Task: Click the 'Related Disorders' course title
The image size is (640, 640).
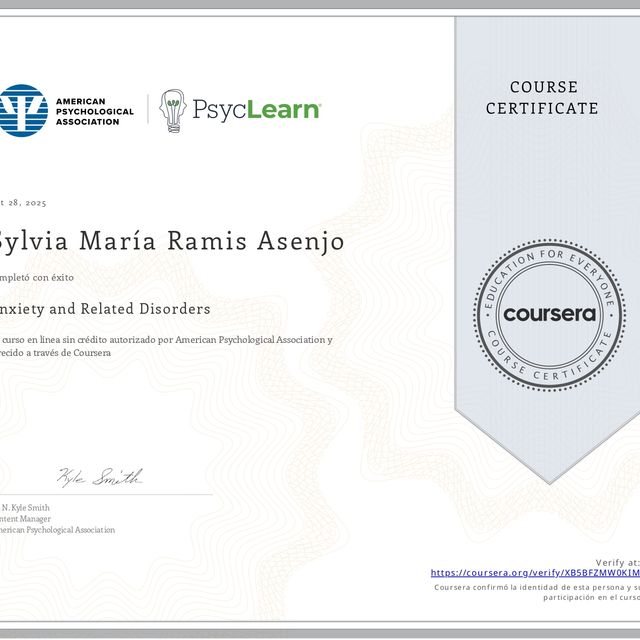Action: coord(145,309)
